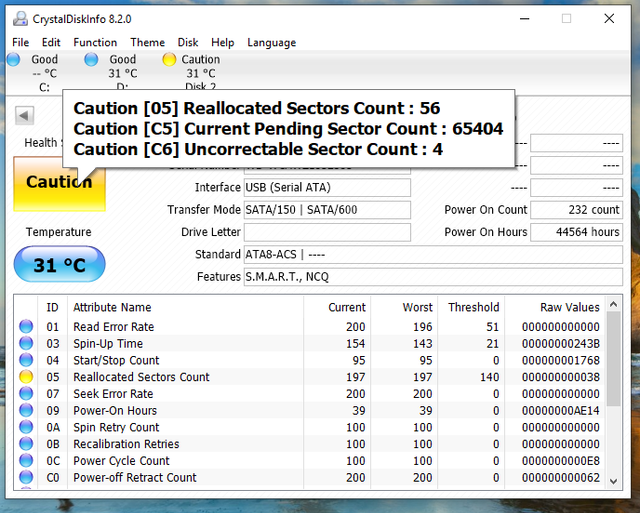The height and width of the screenshot is (513, 640).
Task: Click the Worst column header
Action: pyautogui.click(x=404, y=307)
